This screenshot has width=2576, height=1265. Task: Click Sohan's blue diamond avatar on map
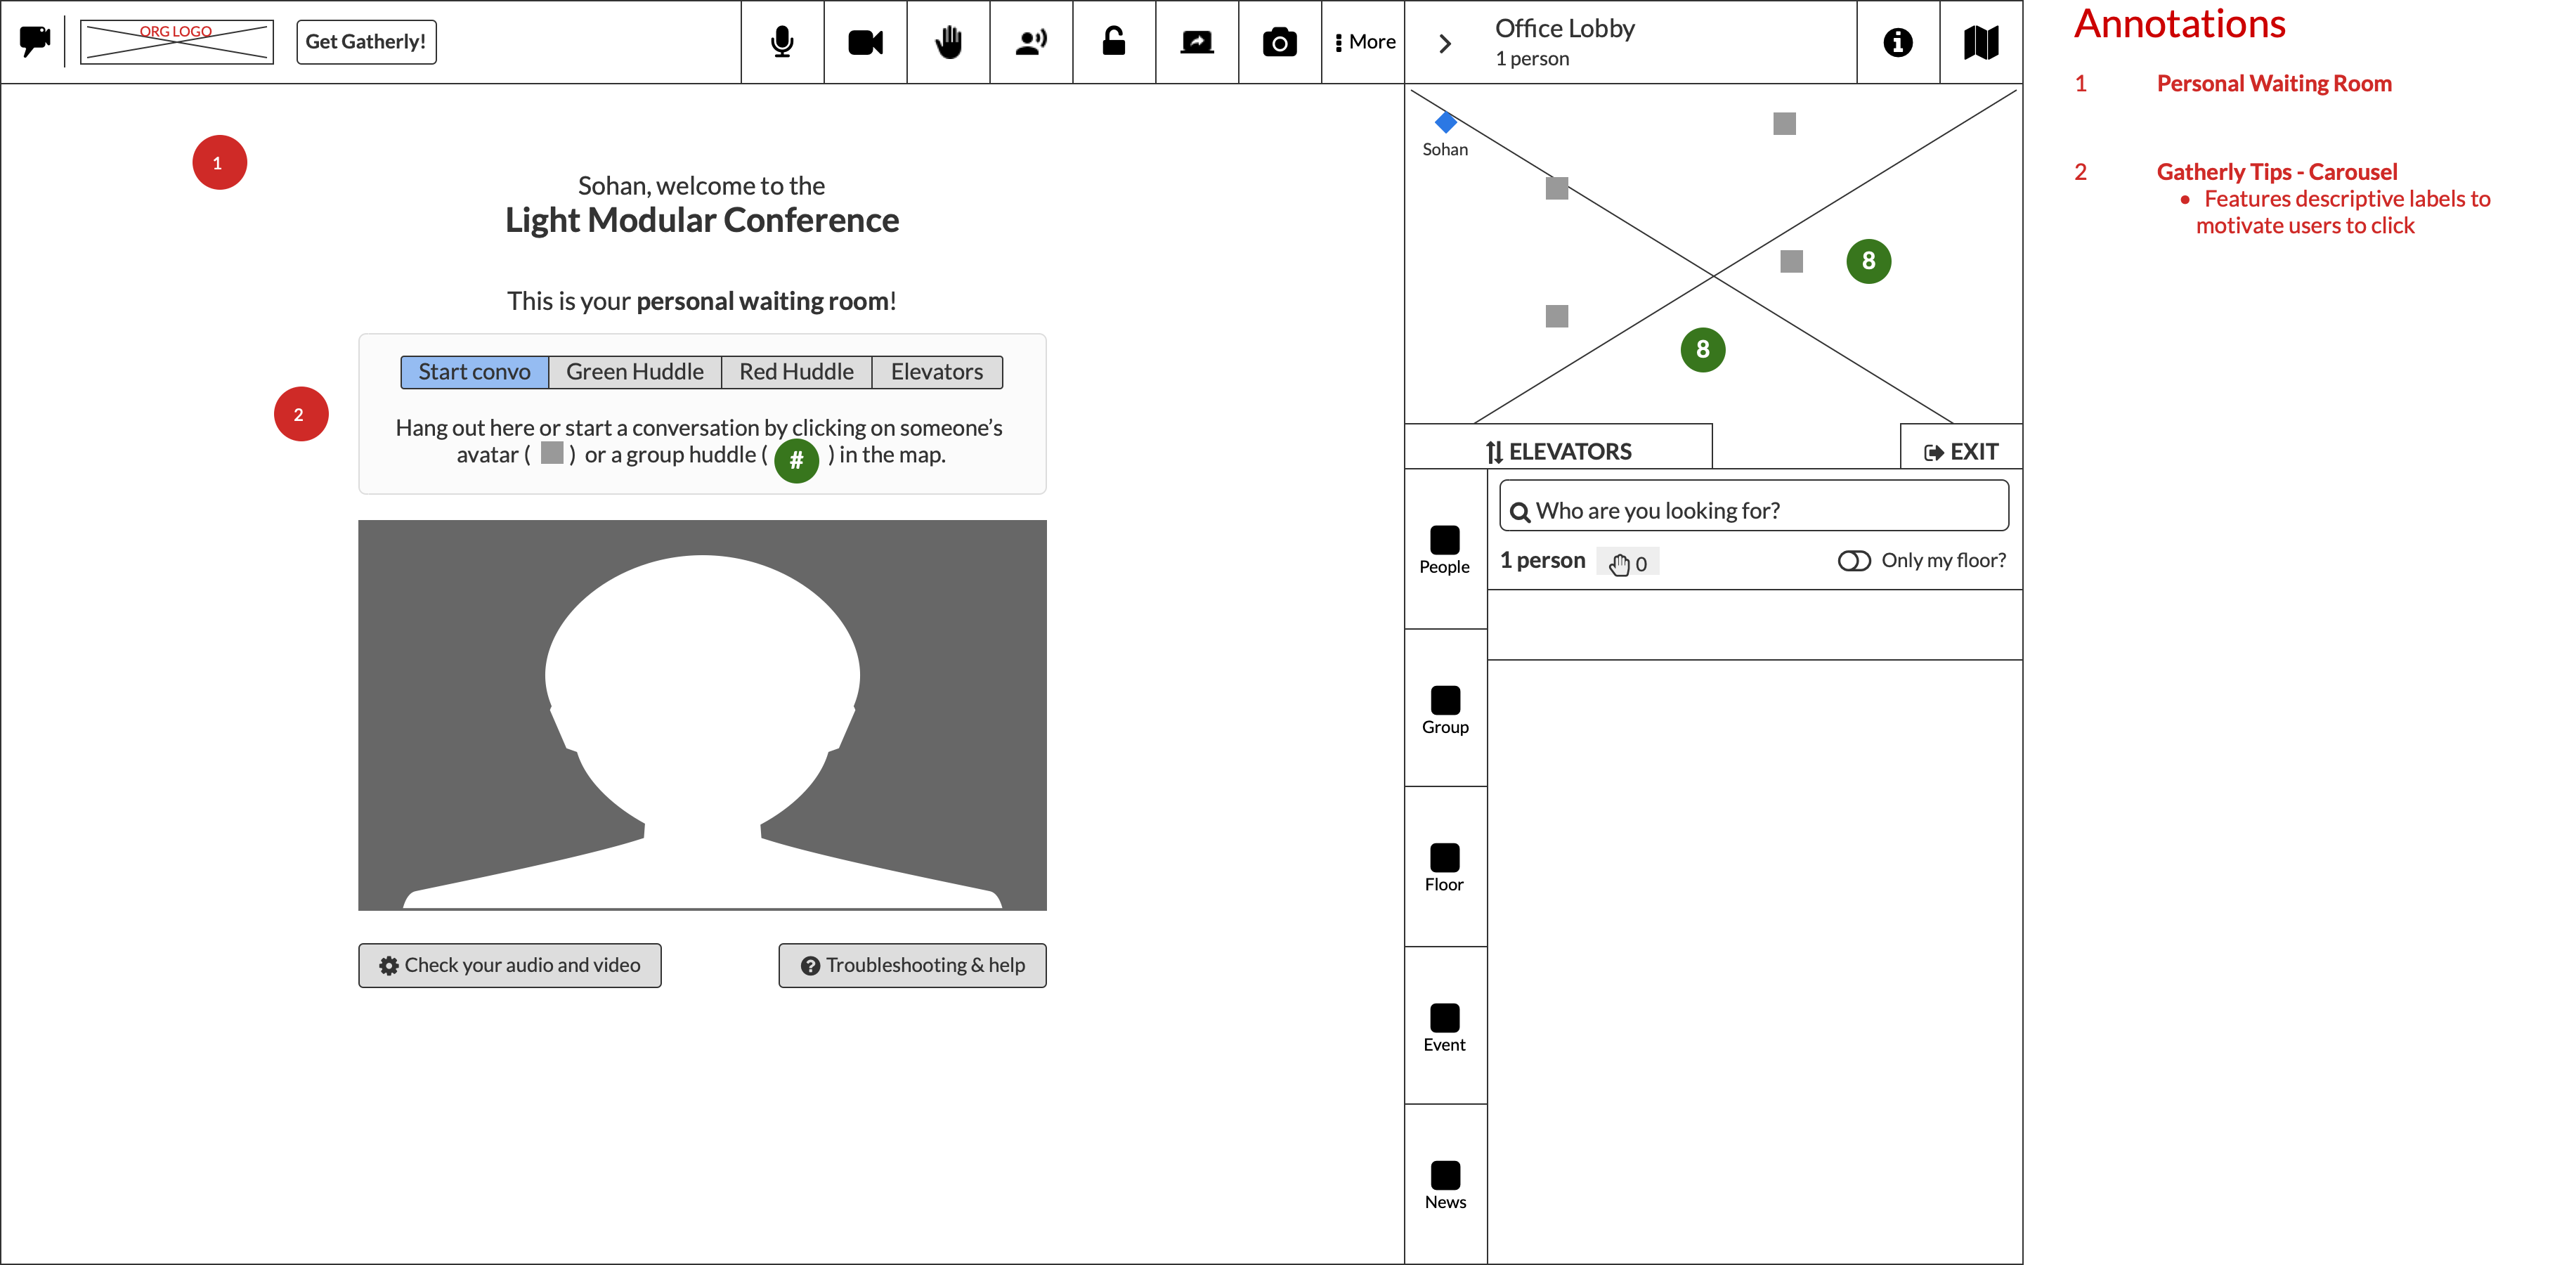tap(1446, 122)
